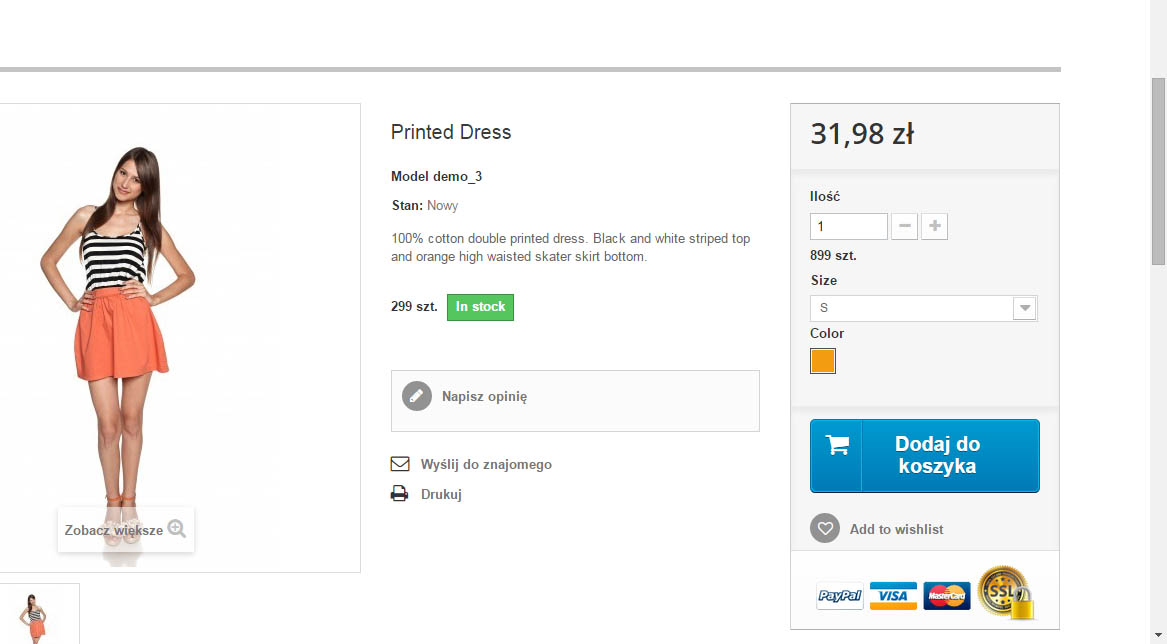Click the envelope icon for Wyślij do znajomego
This screenshot has width=1167, height=644.
(400, 464)
